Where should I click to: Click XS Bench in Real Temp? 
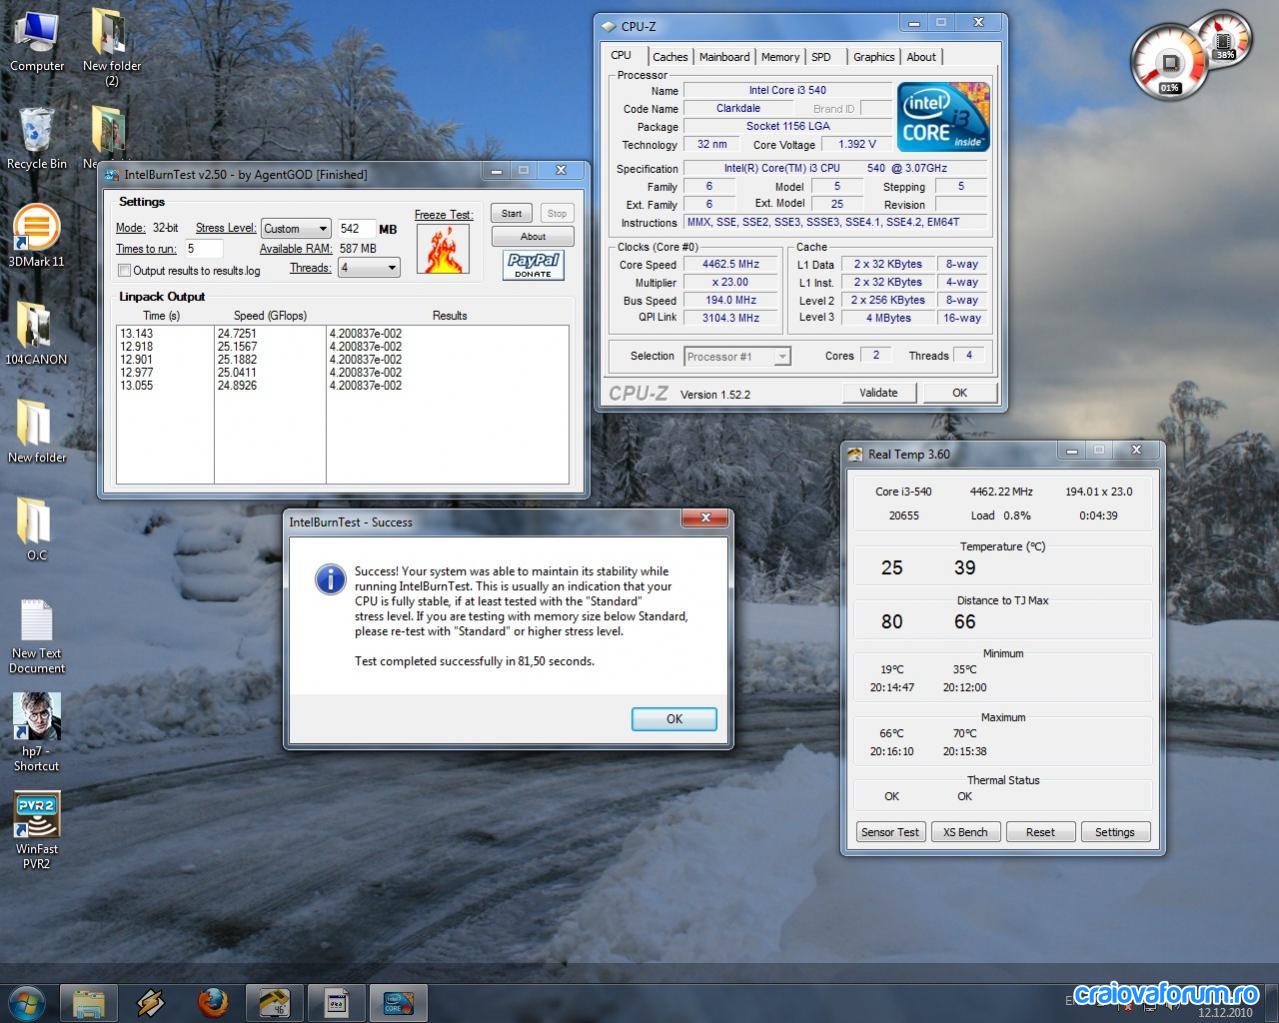point(965,832)
